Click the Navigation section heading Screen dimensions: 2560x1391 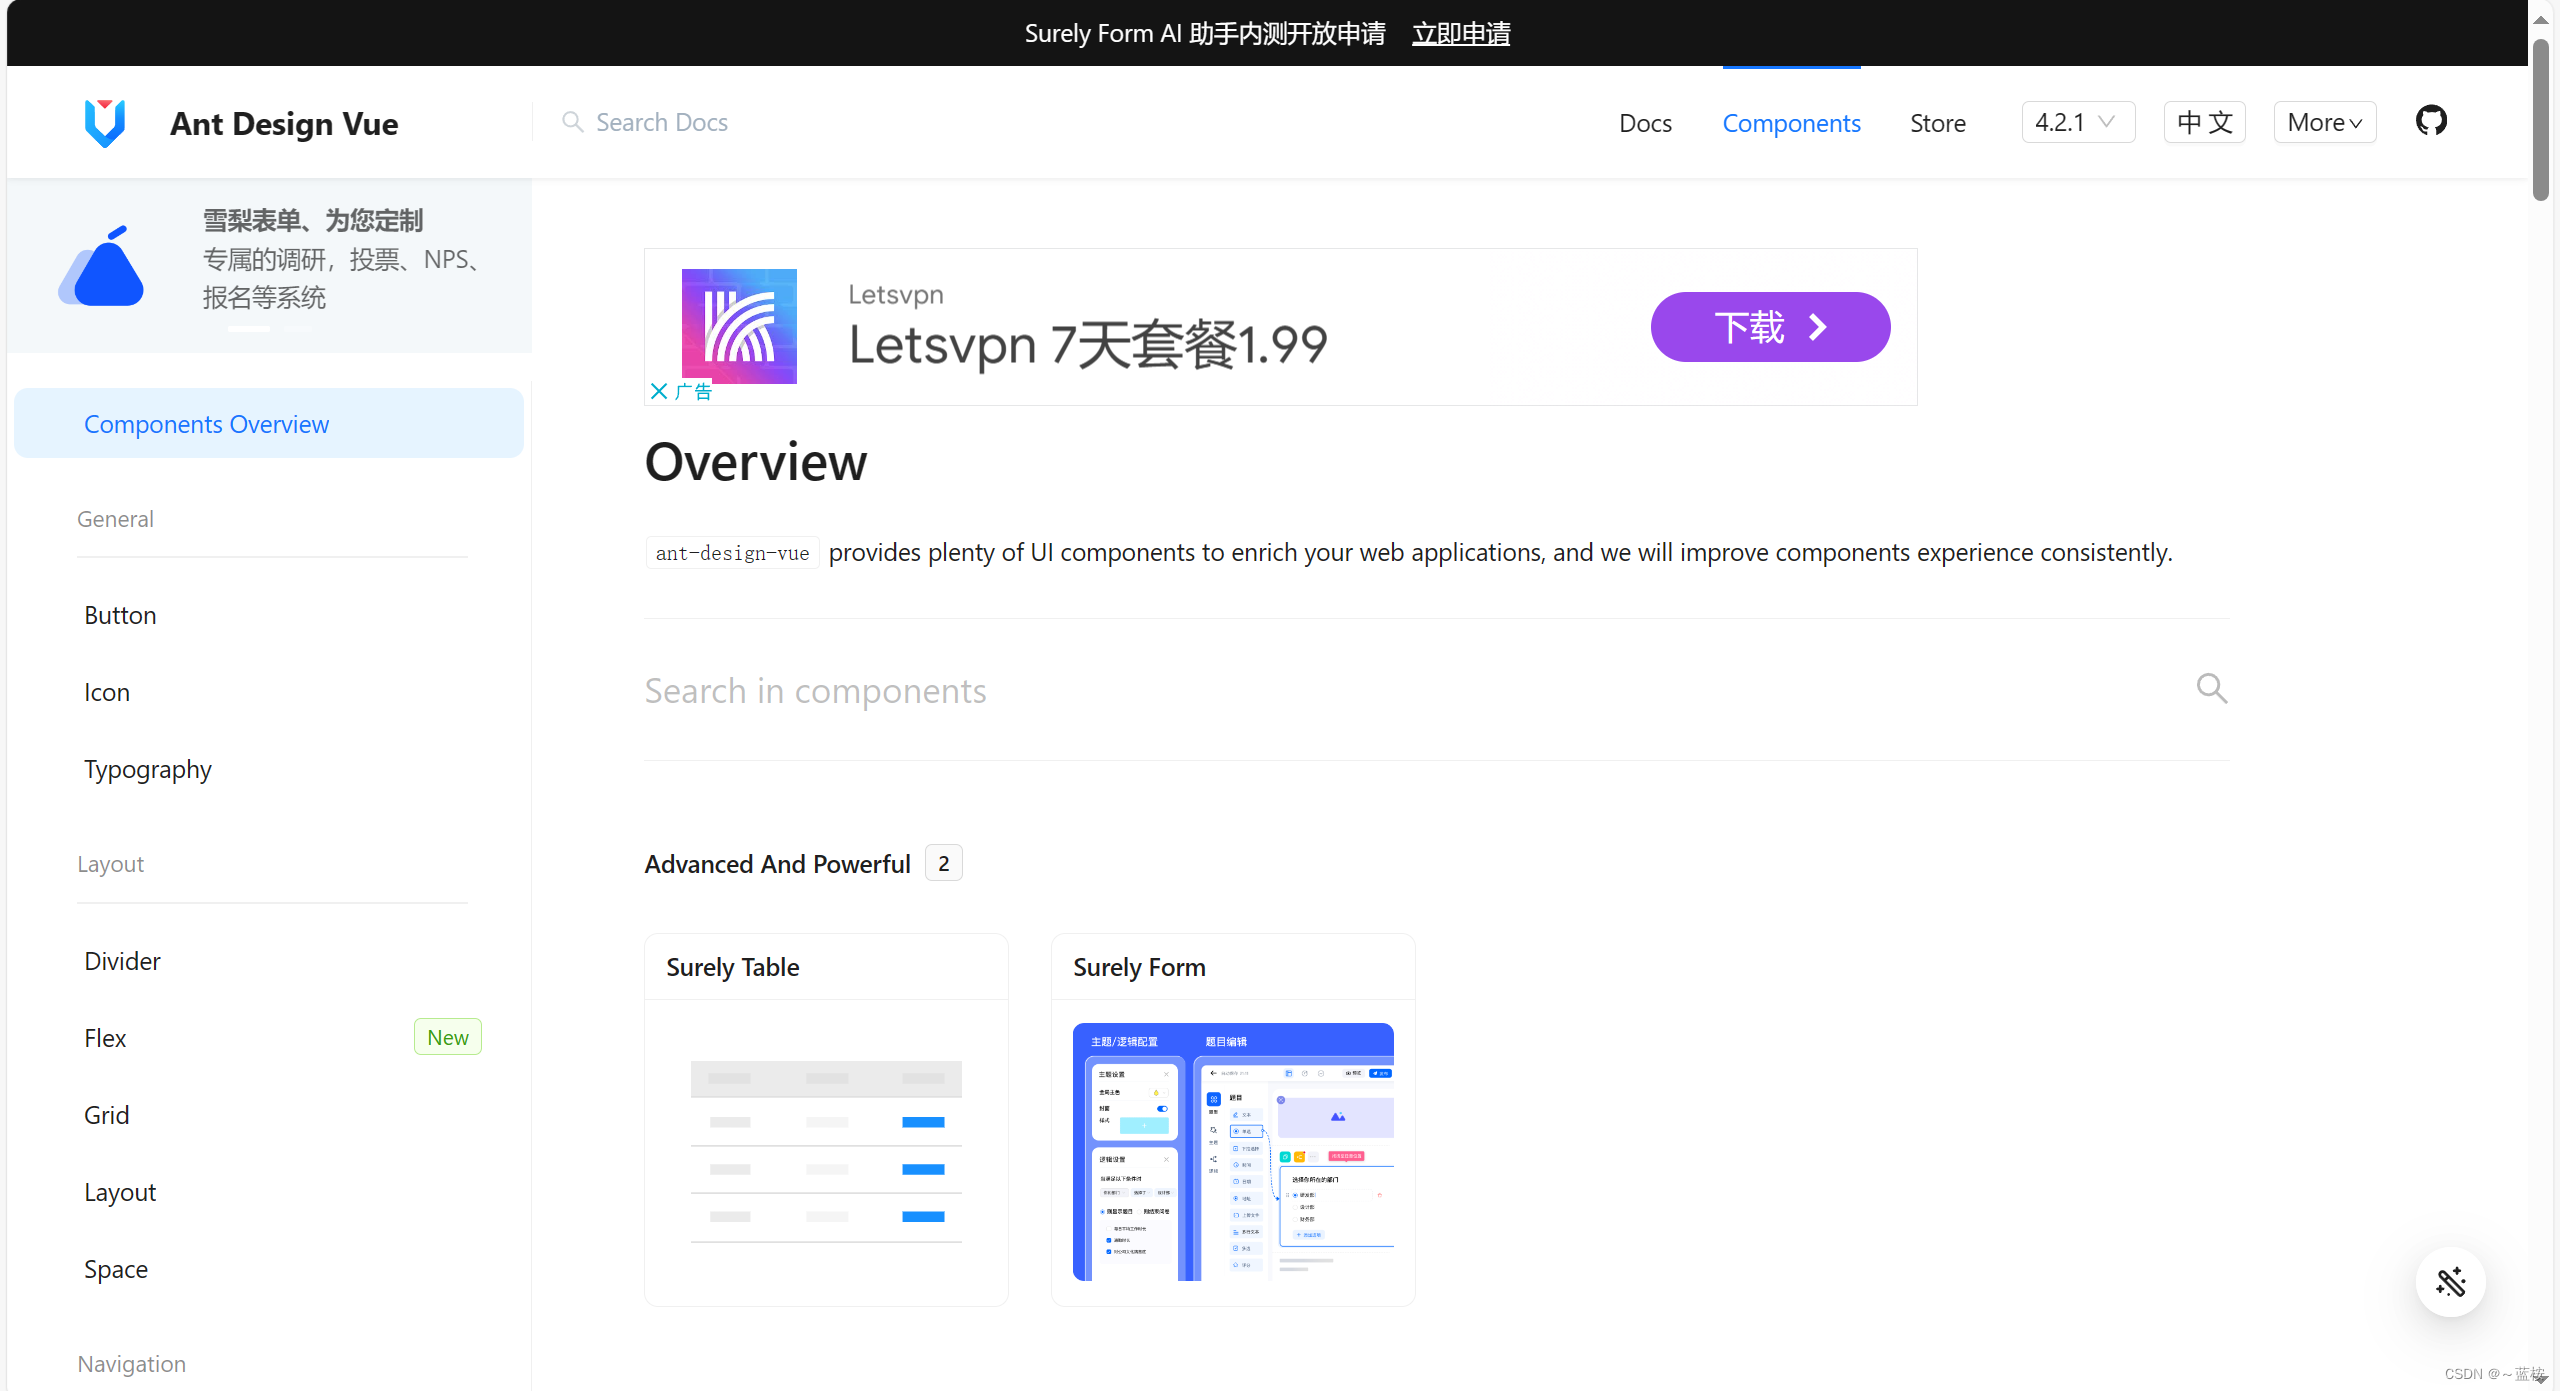132,1364
